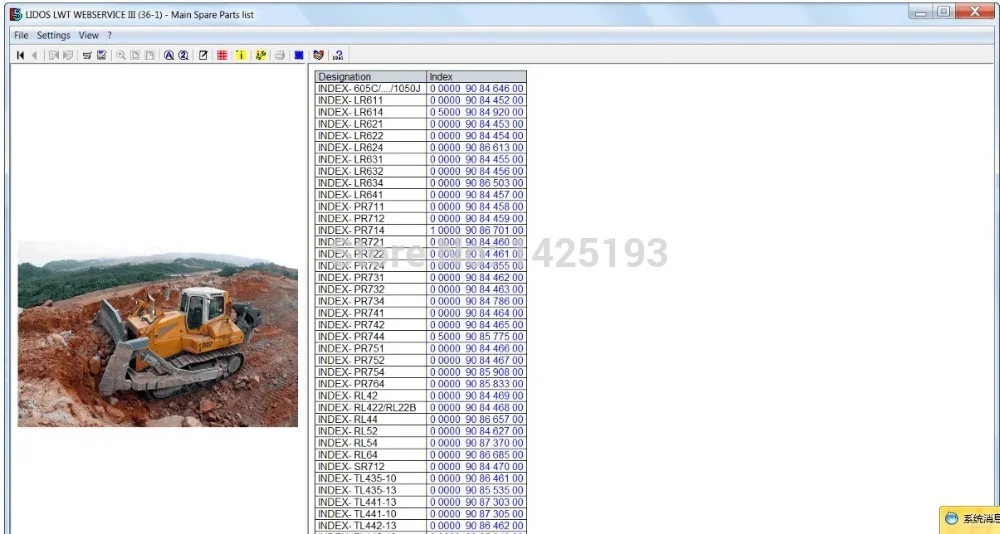
Task: Click the help question mark toolbar icon
Action: coord(338,56)
